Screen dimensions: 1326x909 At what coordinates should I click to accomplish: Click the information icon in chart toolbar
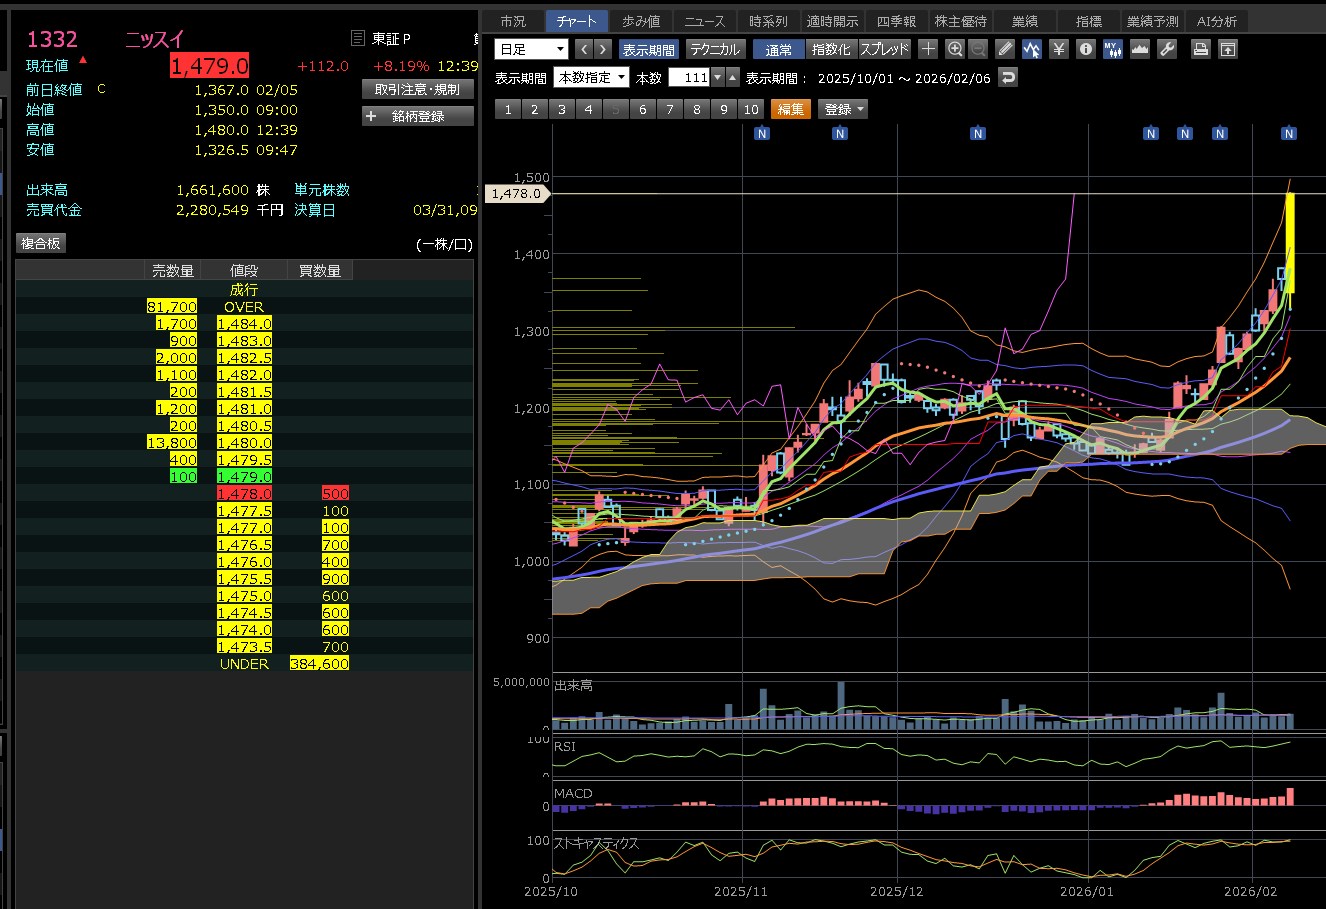(x=1086, y=49)
